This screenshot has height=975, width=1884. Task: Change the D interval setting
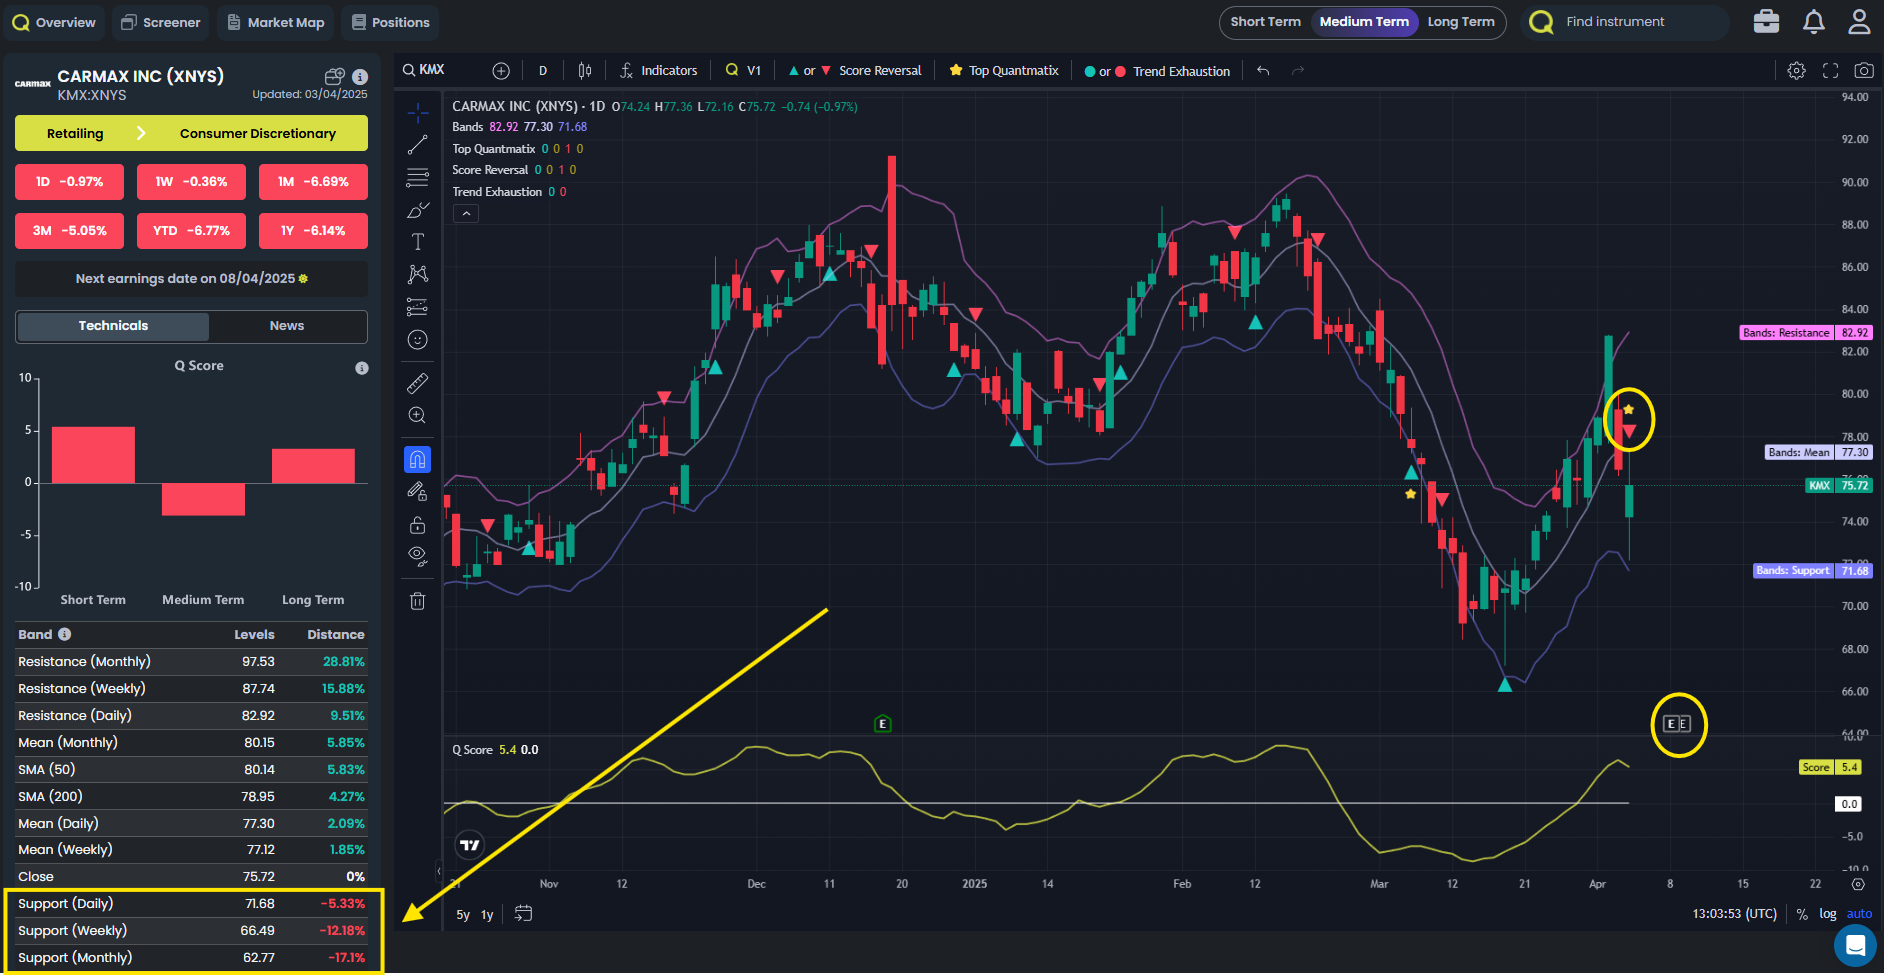pos(543,71)
